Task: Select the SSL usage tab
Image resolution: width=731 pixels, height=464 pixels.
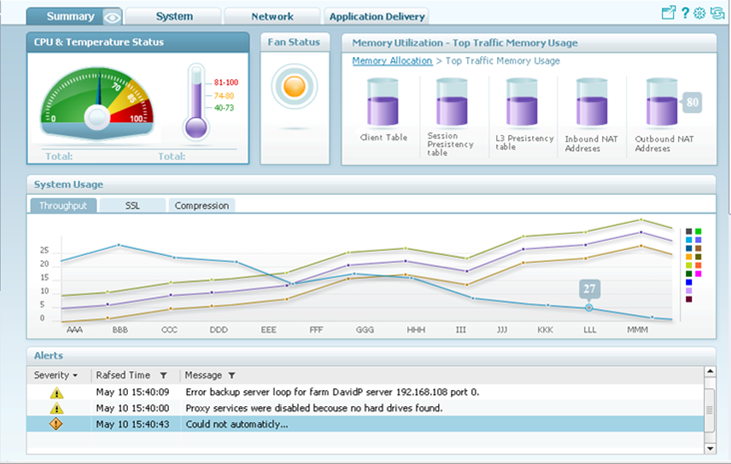Action: 132,206
